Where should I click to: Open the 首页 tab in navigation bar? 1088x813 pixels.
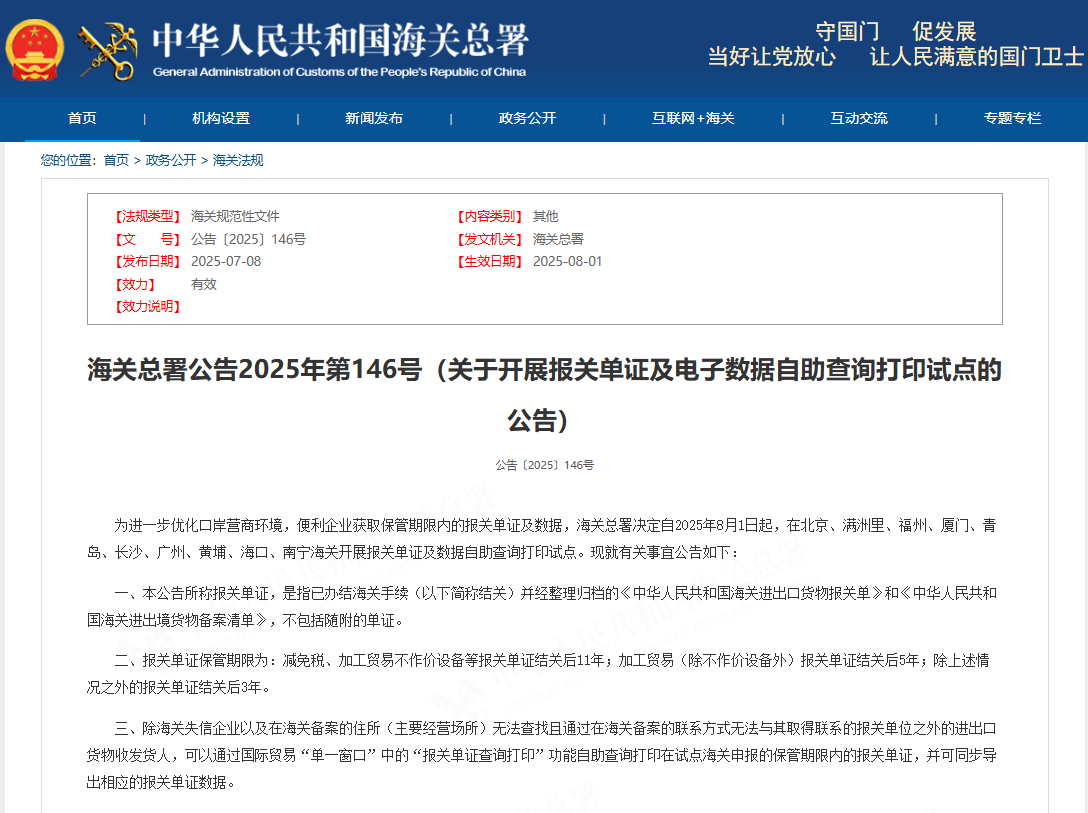coord(82,118)
